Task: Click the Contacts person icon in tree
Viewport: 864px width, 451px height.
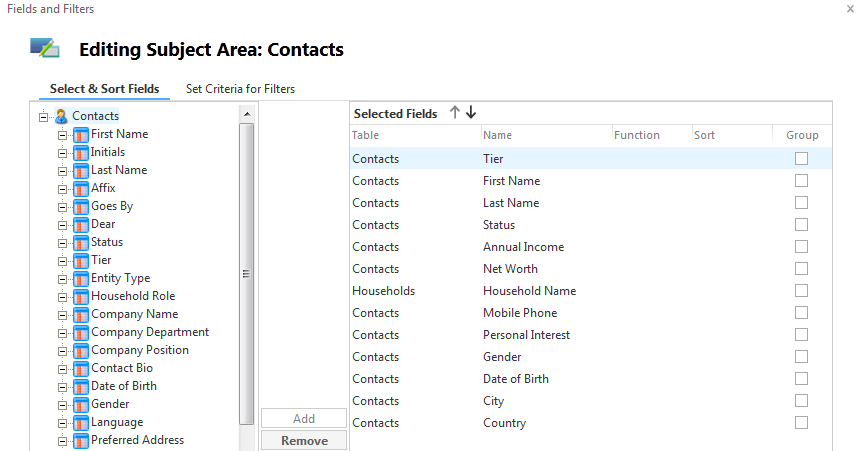Action: pos(62,116)
